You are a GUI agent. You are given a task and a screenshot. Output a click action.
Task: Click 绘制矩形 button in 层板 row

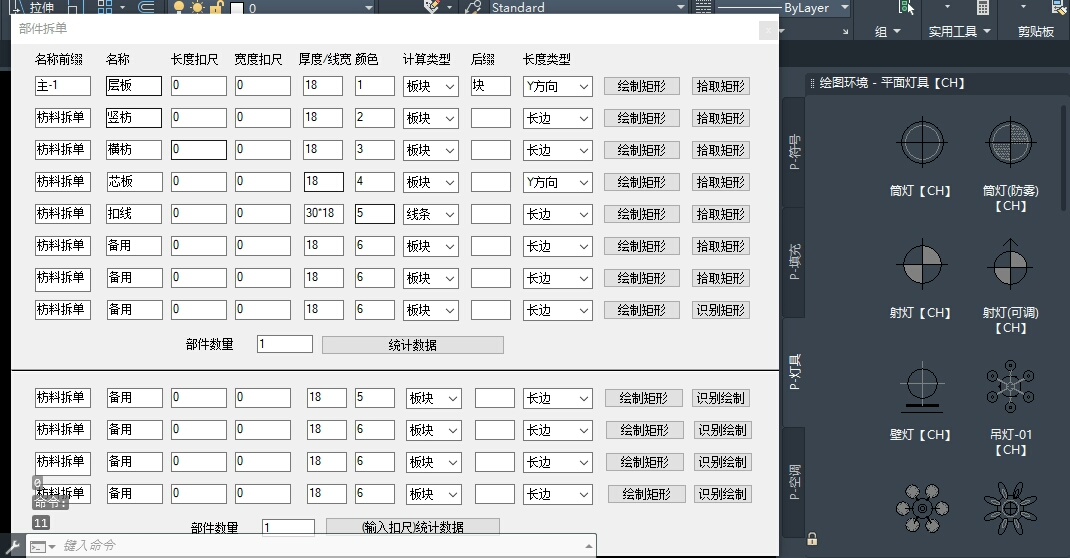(x=641, y=86)
